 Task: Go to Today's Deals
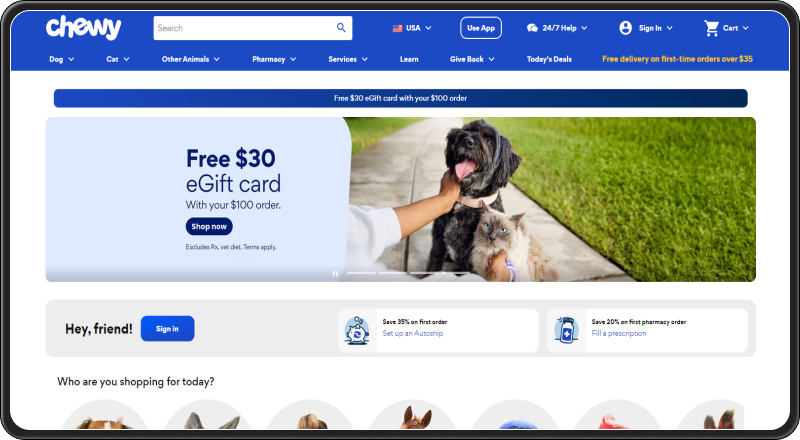click(549, 59)
